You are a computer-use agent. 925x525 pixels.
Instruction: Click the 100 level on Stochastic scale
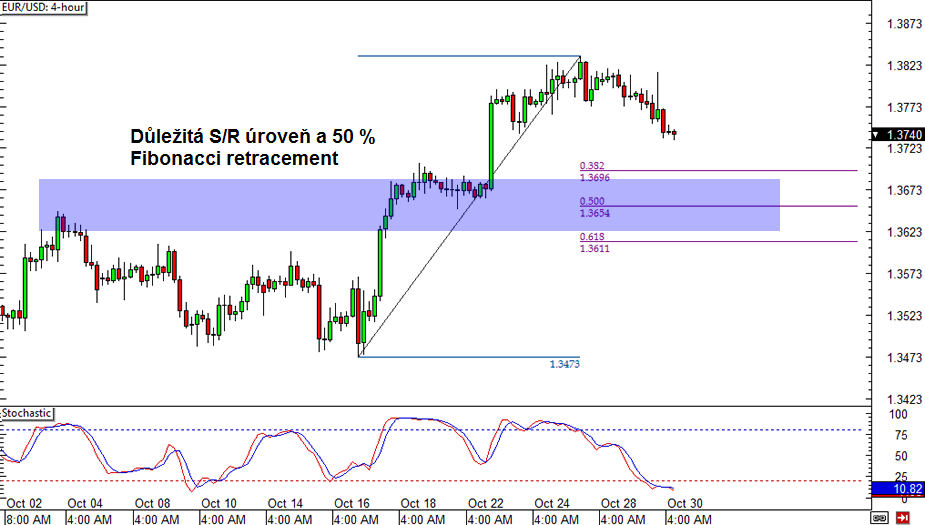(x=898, y=414)
